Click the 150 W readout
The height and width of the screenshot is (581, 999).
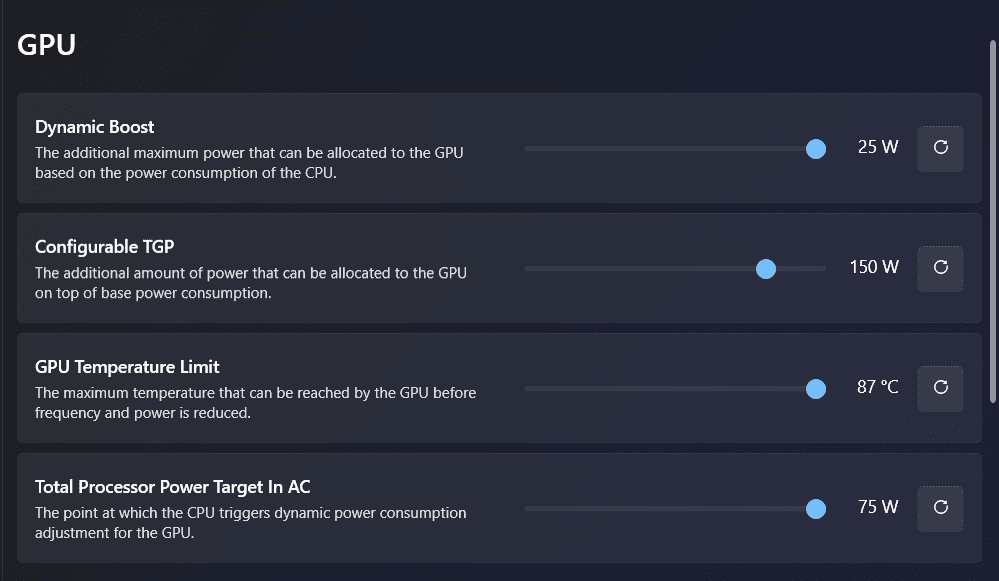click(x=874, y=267)
